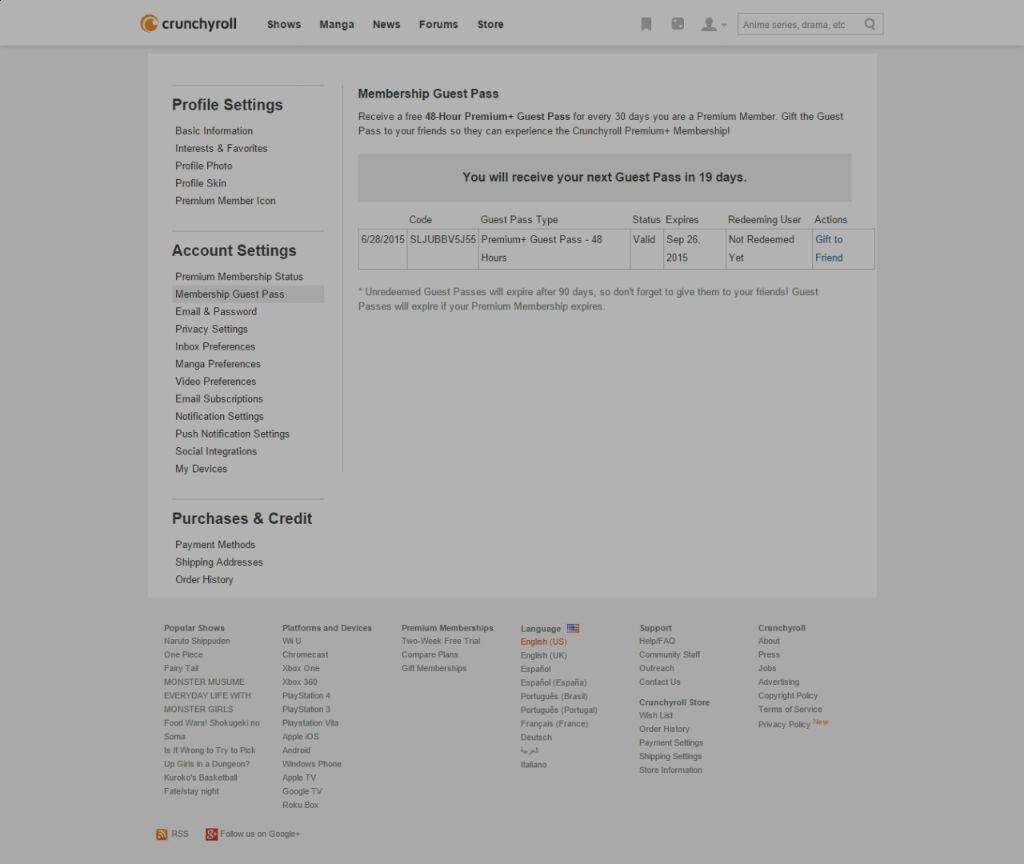Screen dimensions: 1024x864
Task: View Order History in sidebar
Action: (x=204, y=580)
